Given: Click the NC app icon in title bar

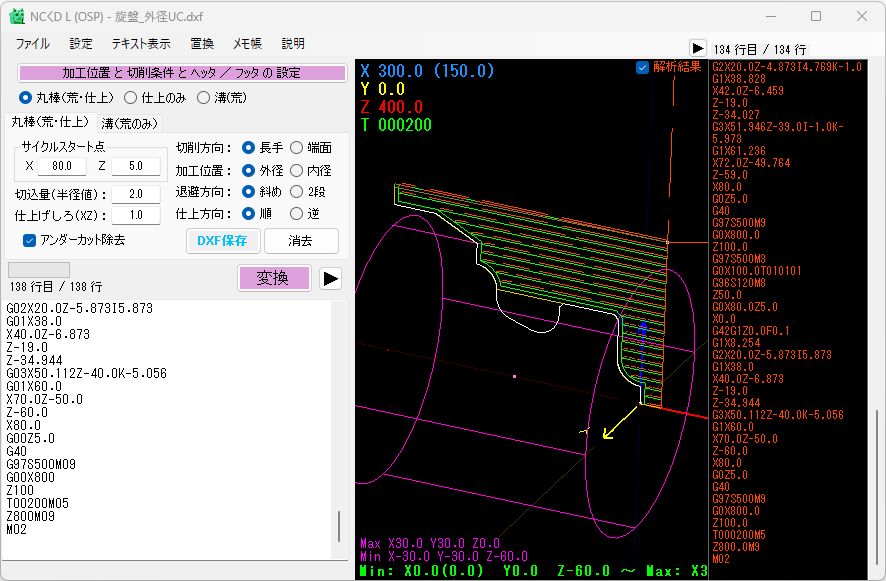Looking at the screenshot, I should point(17,16).
